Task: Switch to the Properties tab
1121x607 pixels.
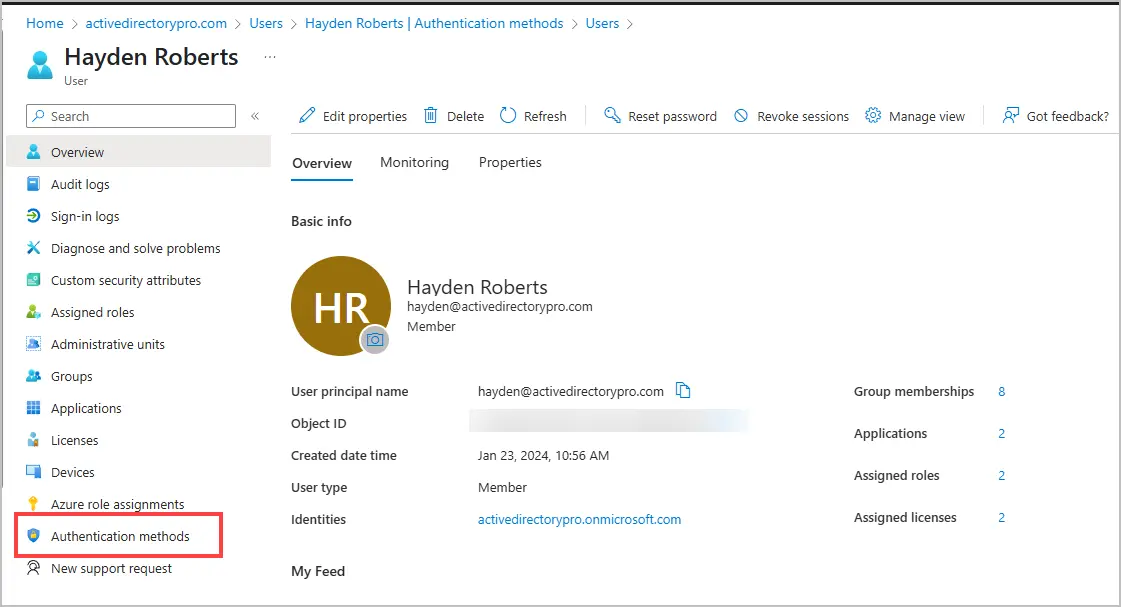Action: (x=510, y=162)
